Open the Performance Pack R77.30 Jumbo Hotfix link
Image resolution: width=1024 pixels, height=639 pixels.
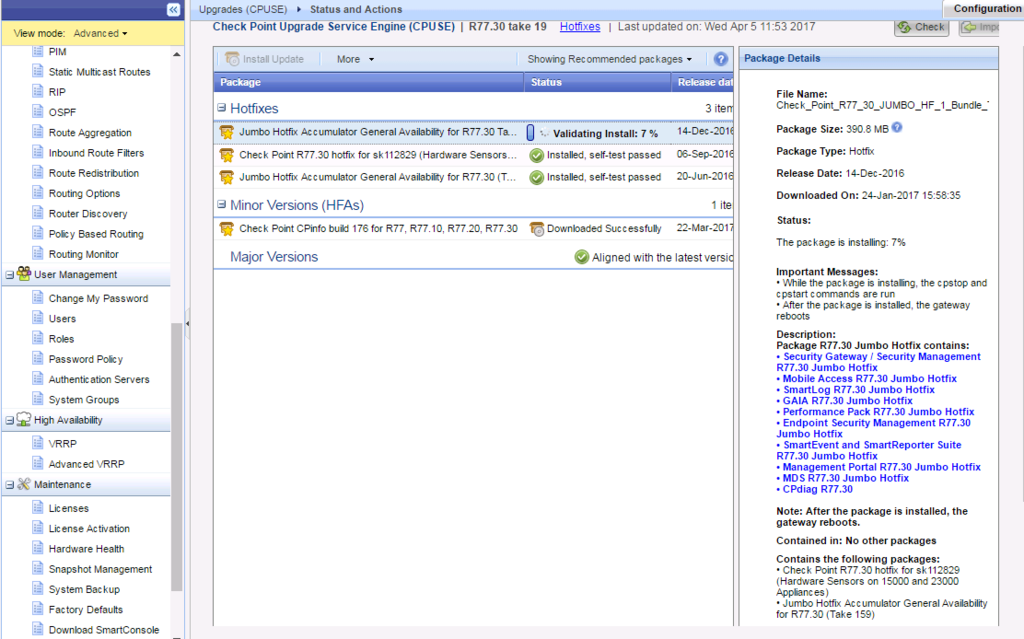pyautogui.click(x=878, y=412)
